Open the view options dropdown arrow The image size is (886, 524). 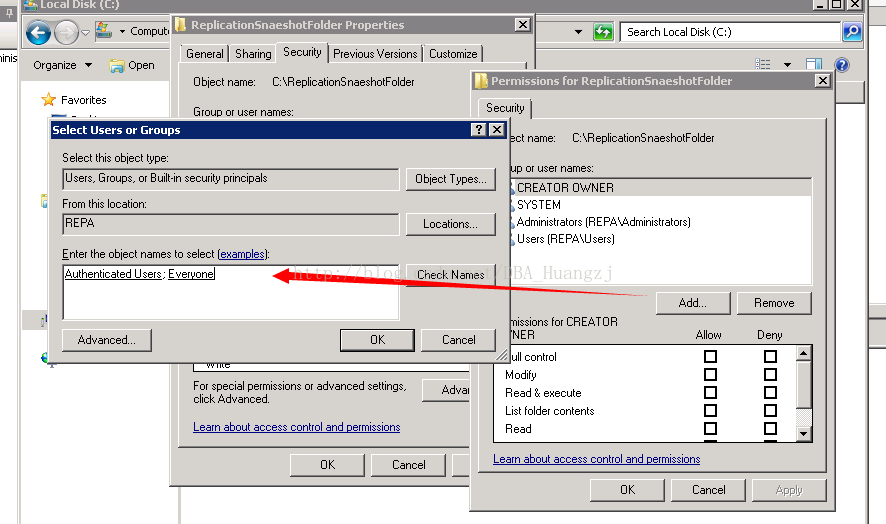[787, 64]
